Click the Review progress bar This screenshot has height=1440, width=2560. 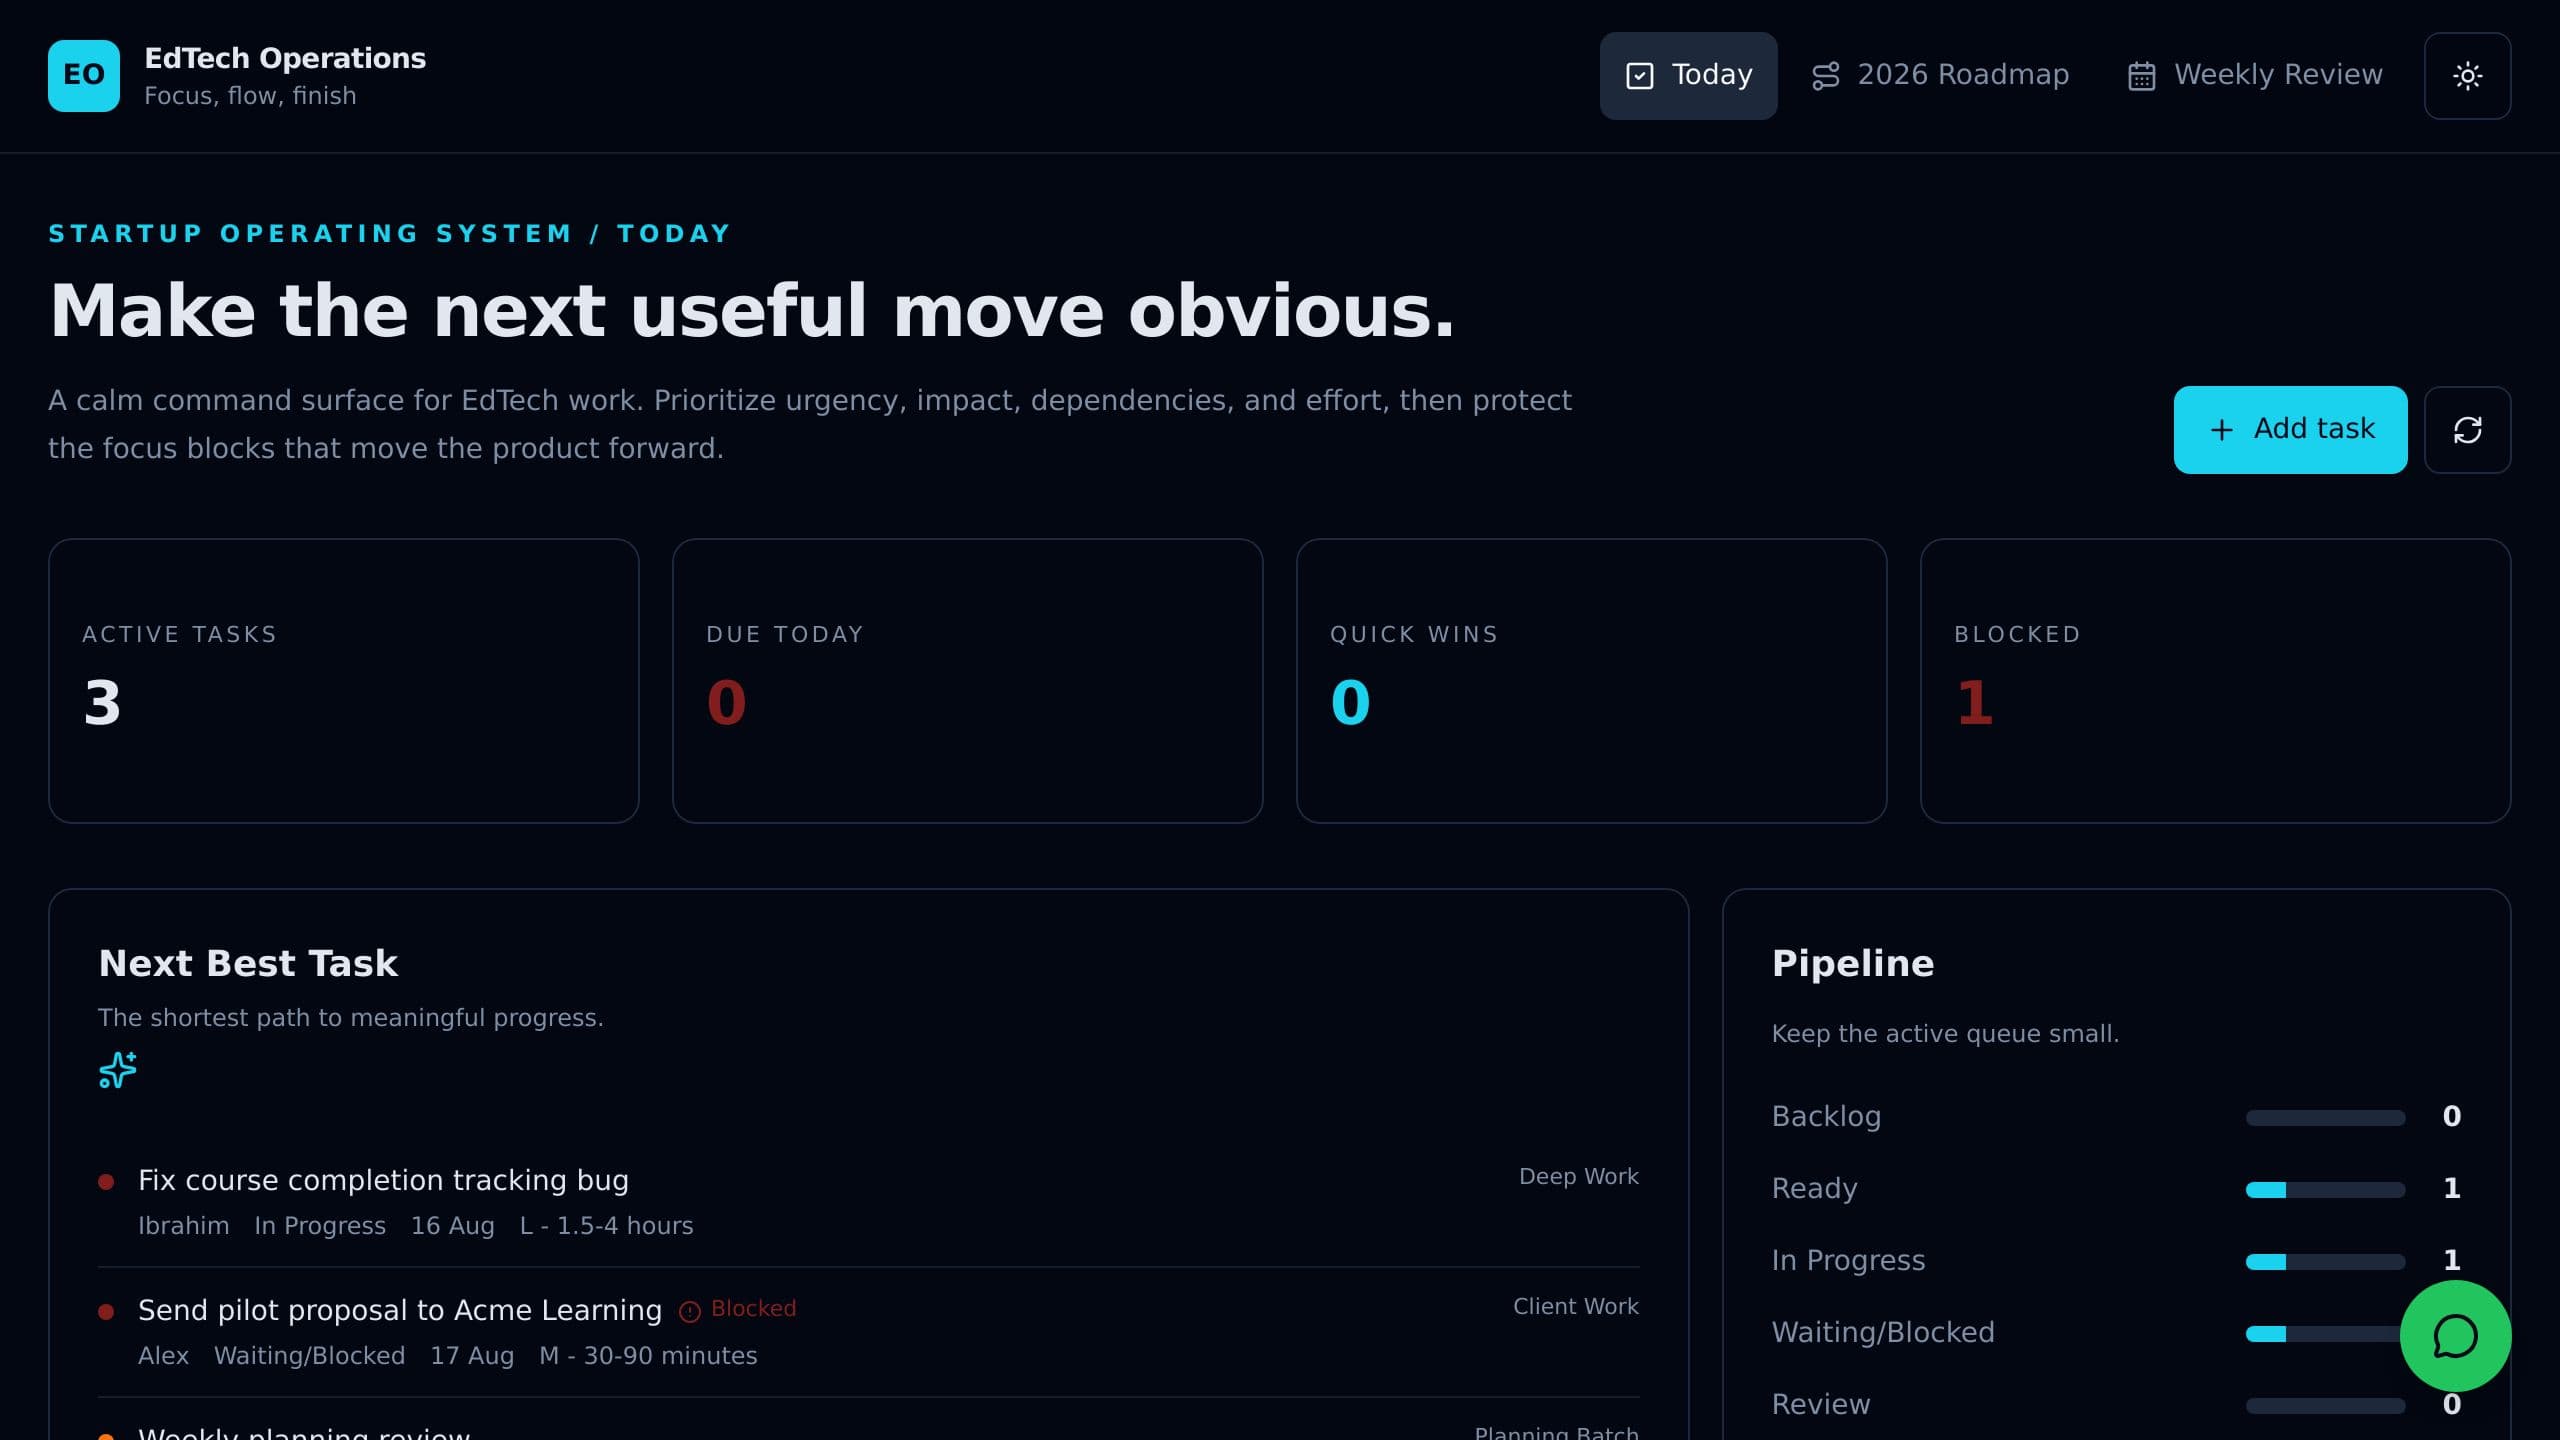[2325, 1405]
